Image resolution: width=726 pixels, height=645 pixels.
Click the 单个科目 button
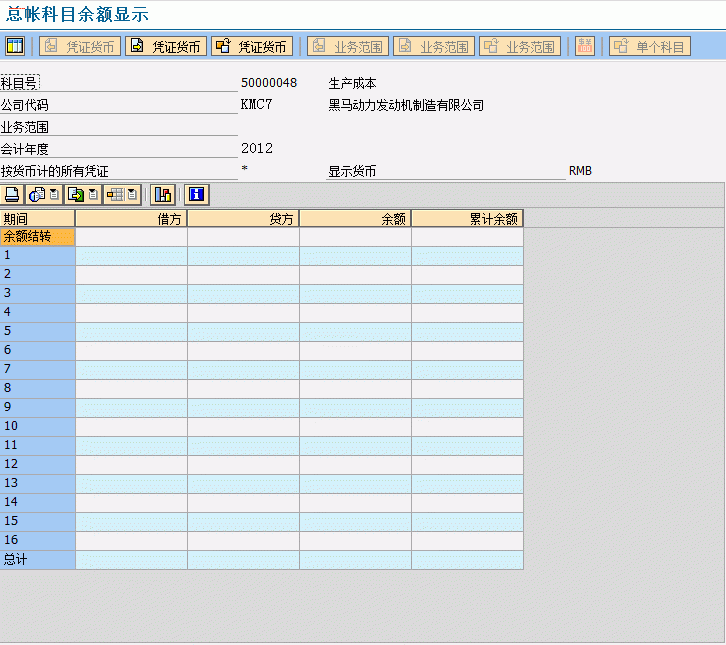point(650,46)
